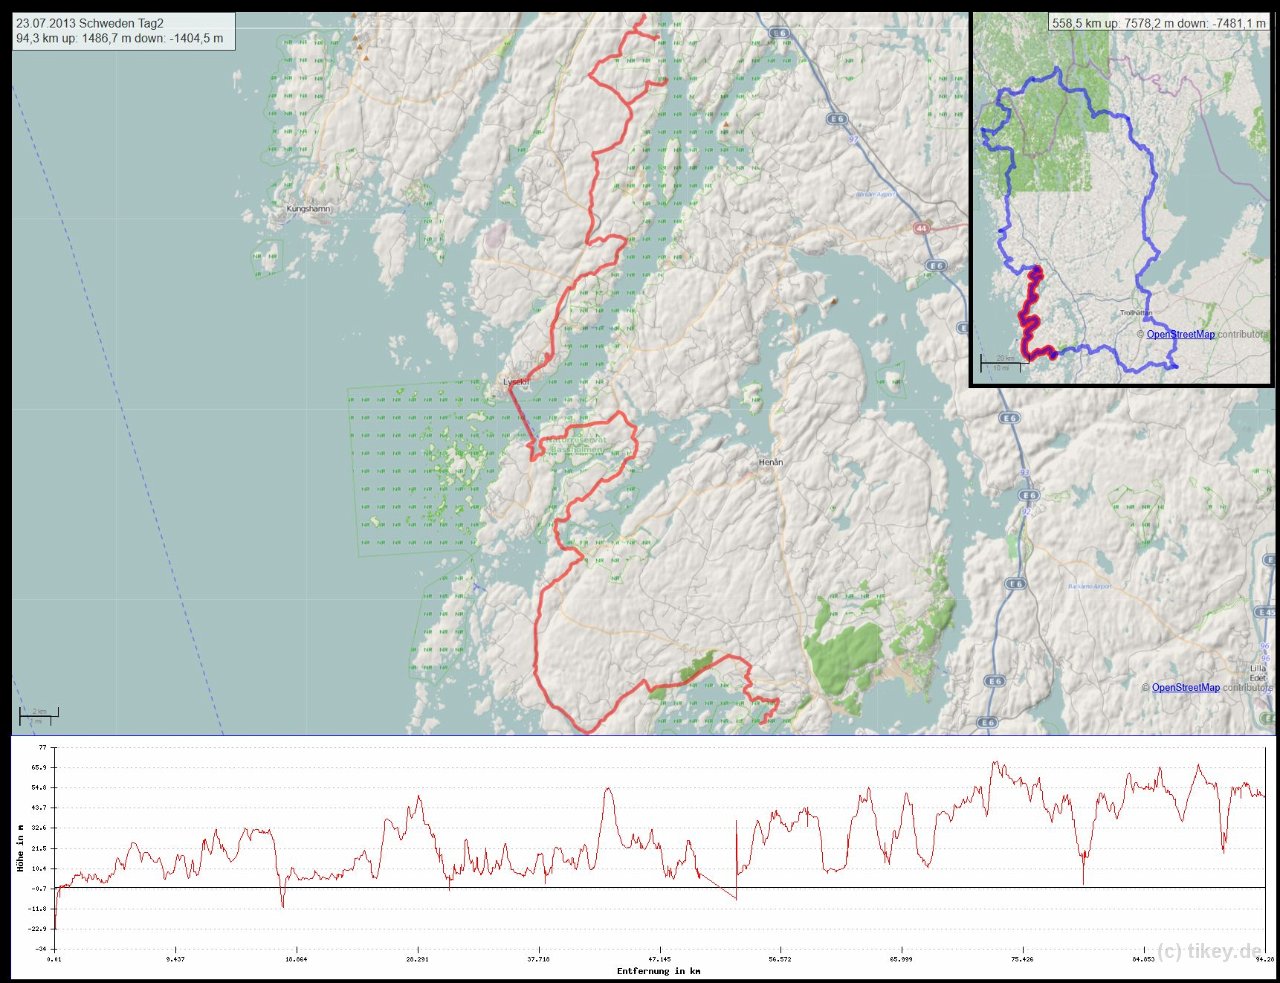Click the Kungshamn town label
Screen dimensions: 1280x983
click(308, 209)
